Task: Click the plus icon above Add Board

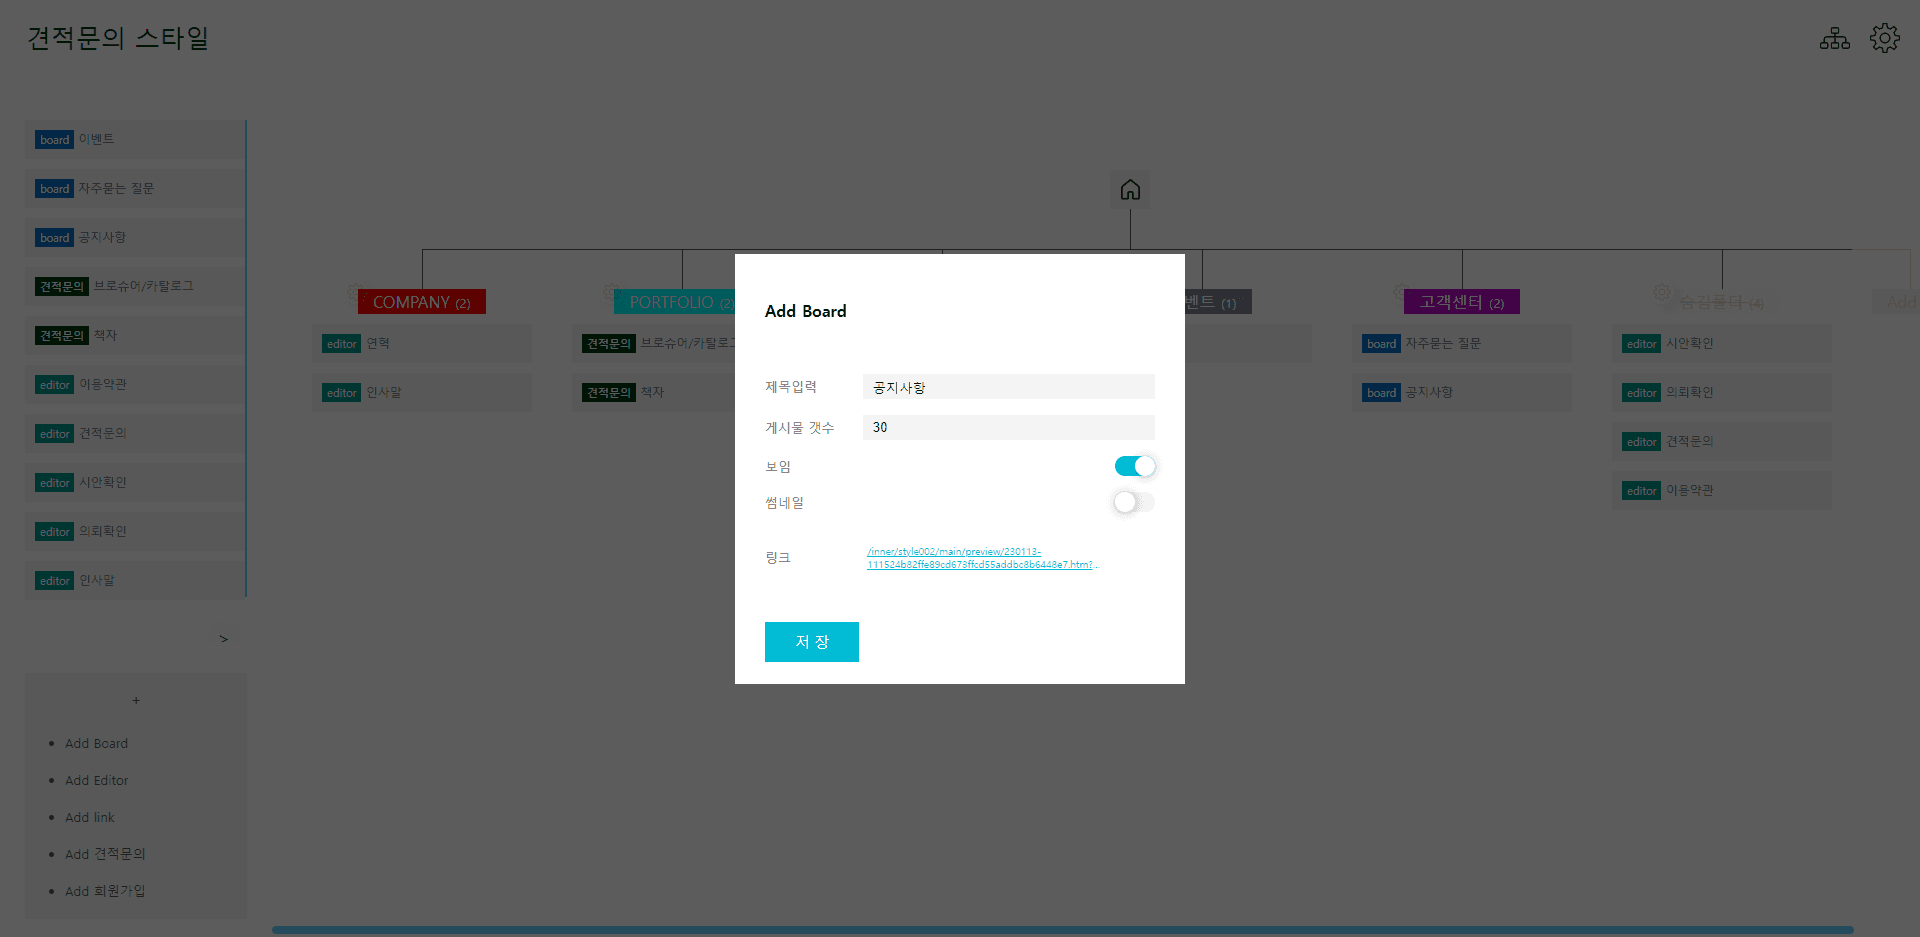Action: (x=136, y=700)
